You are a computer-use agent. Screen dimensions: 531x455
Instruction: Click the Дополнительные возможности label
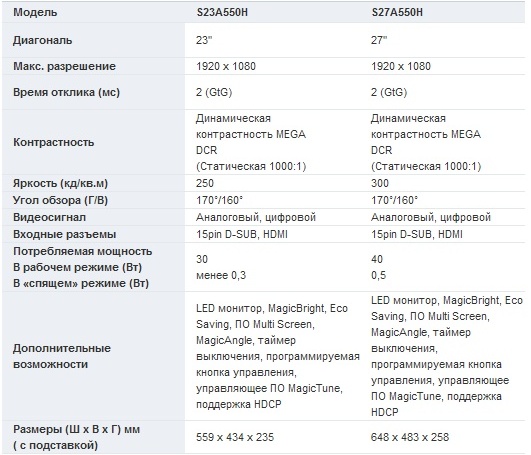(x=62, y=356)
